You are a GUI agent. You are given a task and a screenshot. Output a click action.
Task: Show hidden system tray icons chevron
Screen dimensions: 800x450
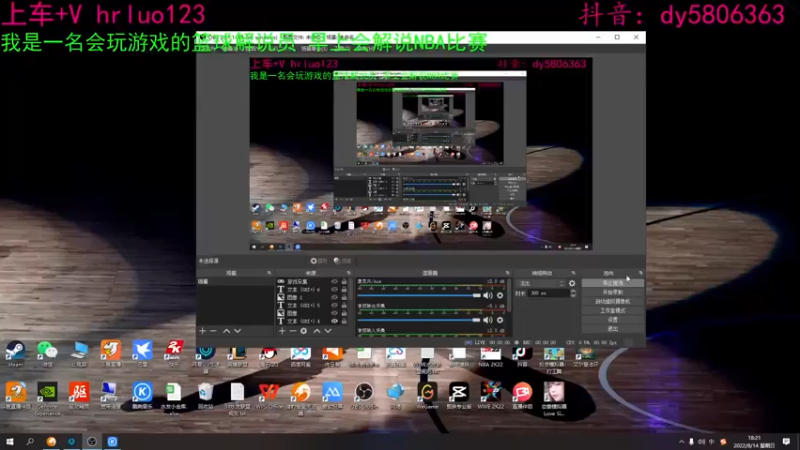(682, 442)
